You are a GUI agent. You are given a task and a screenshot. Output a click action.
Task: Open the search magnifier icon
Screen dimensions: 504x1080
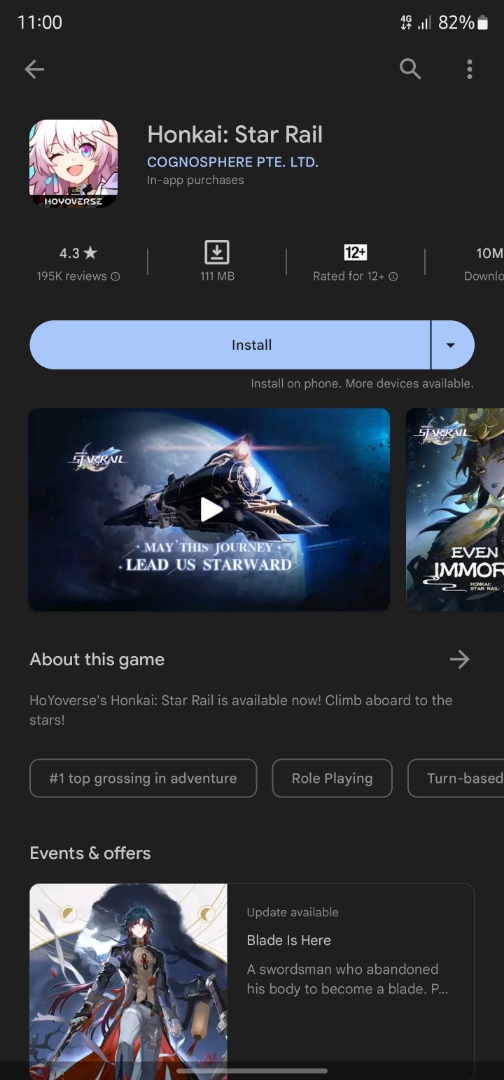(x=410, y=69)
